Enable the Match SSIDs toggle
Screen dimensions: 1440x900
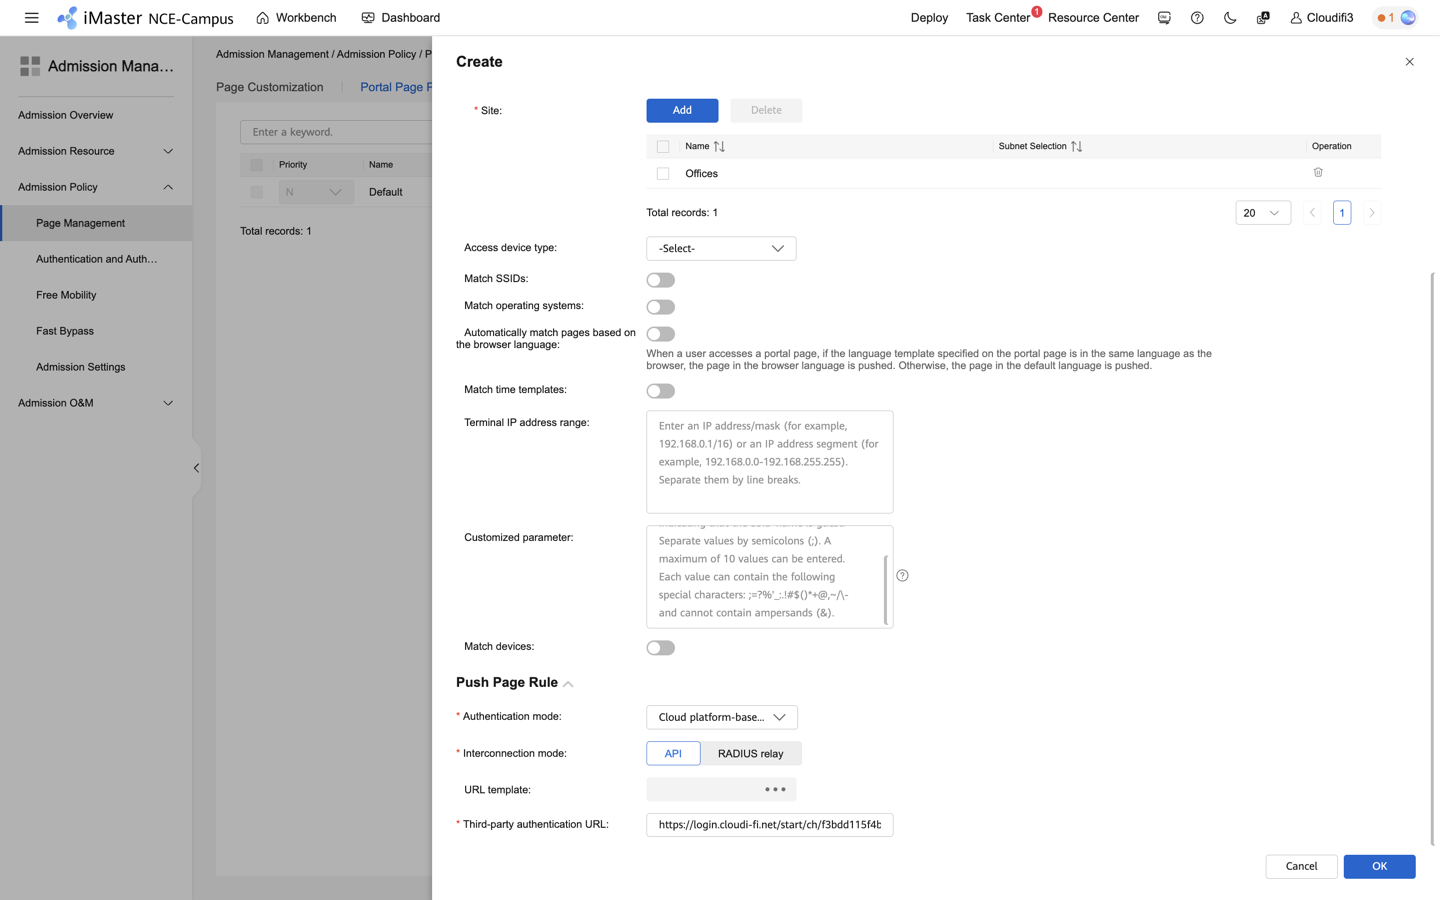coord(660,279)
